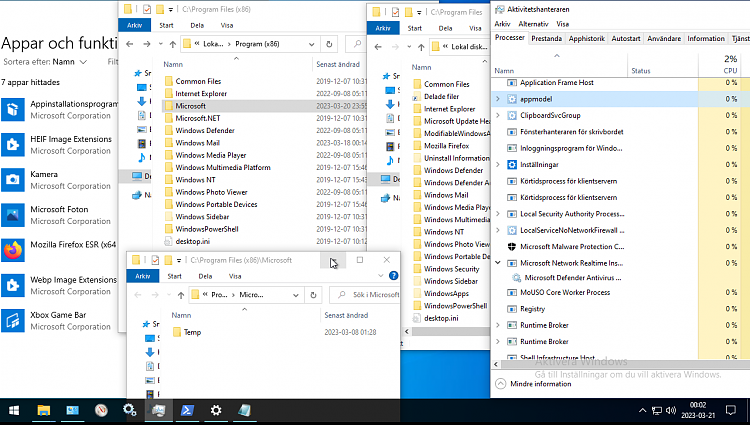This screenshot has height=425, width=750.
Task: Select the Temp folder
Action: tap(192, 332)
